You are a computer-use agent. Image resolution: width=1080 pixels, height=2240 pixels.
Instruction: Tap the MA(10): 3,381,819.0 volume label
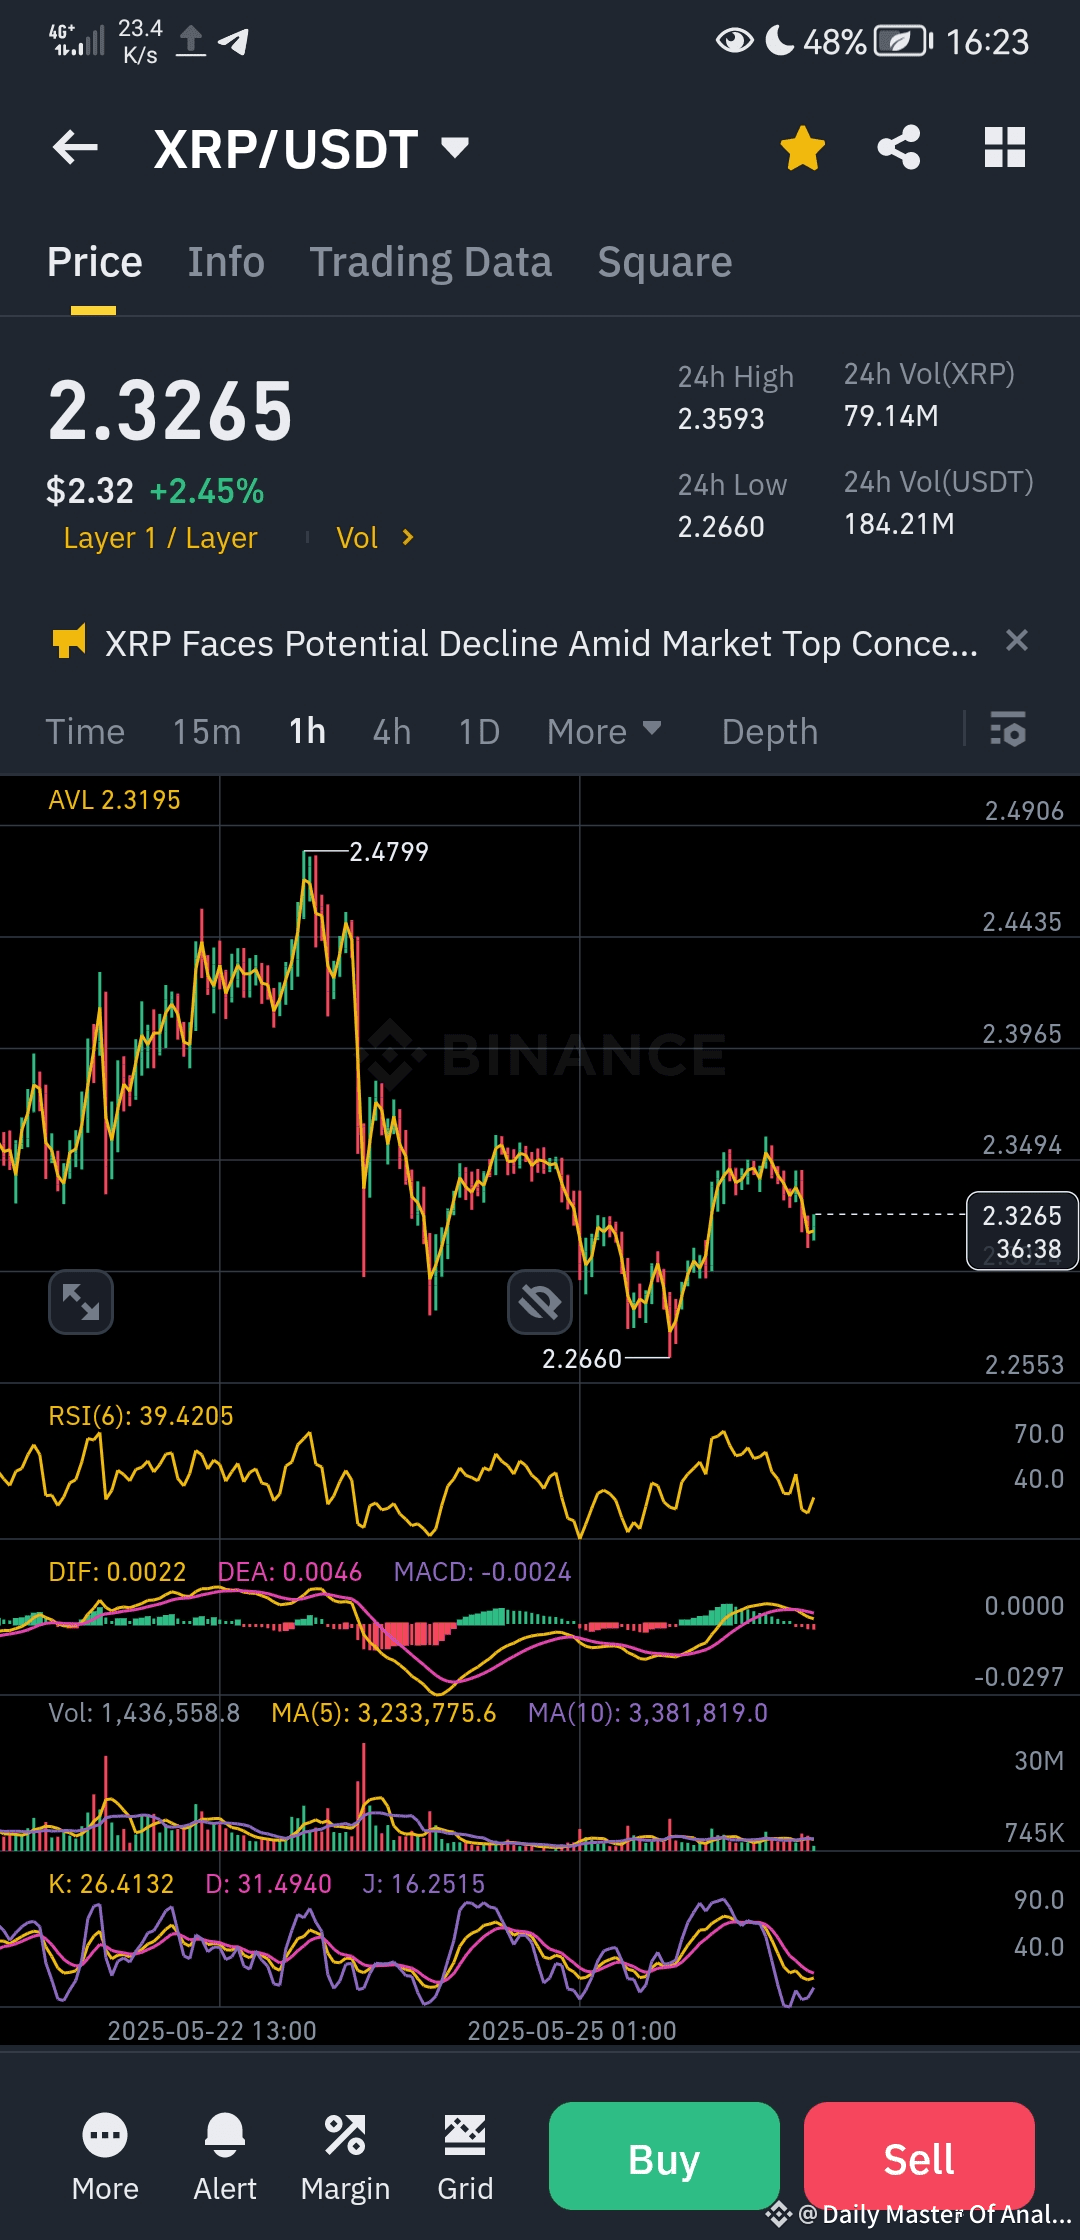coord(648,1713)
